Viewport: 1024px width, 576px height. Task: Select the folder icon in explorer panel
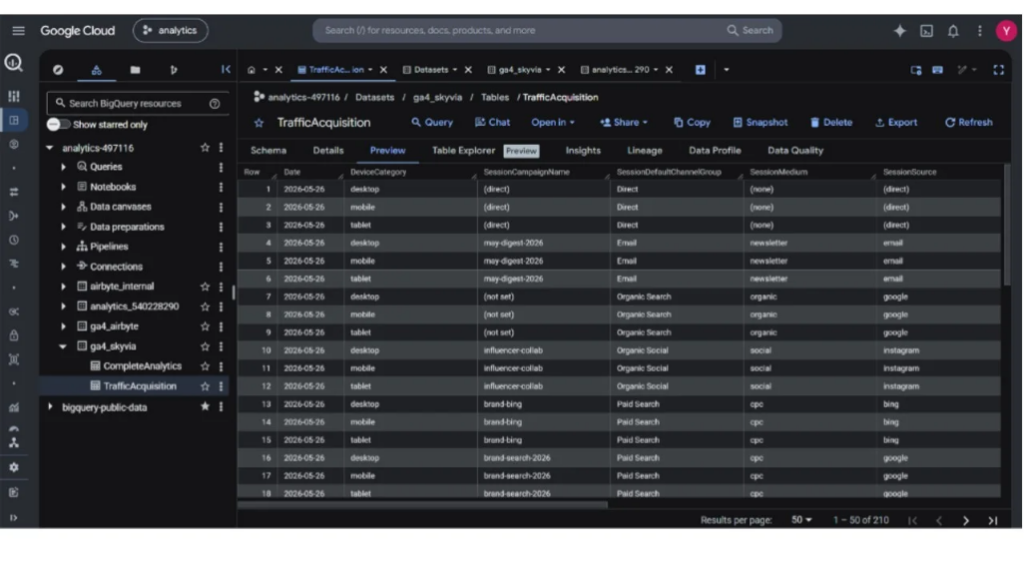(135, 69)
